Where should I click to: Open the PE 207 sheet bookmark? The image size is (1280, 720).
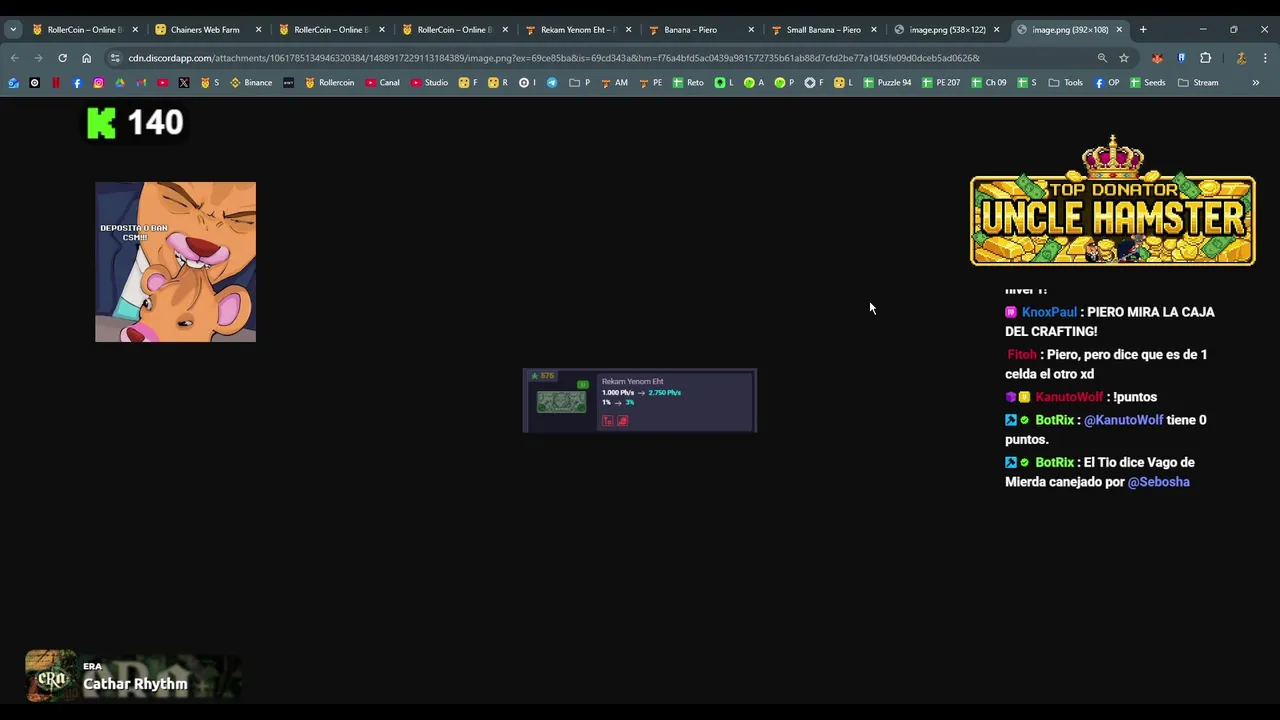[x=941, y=83]
